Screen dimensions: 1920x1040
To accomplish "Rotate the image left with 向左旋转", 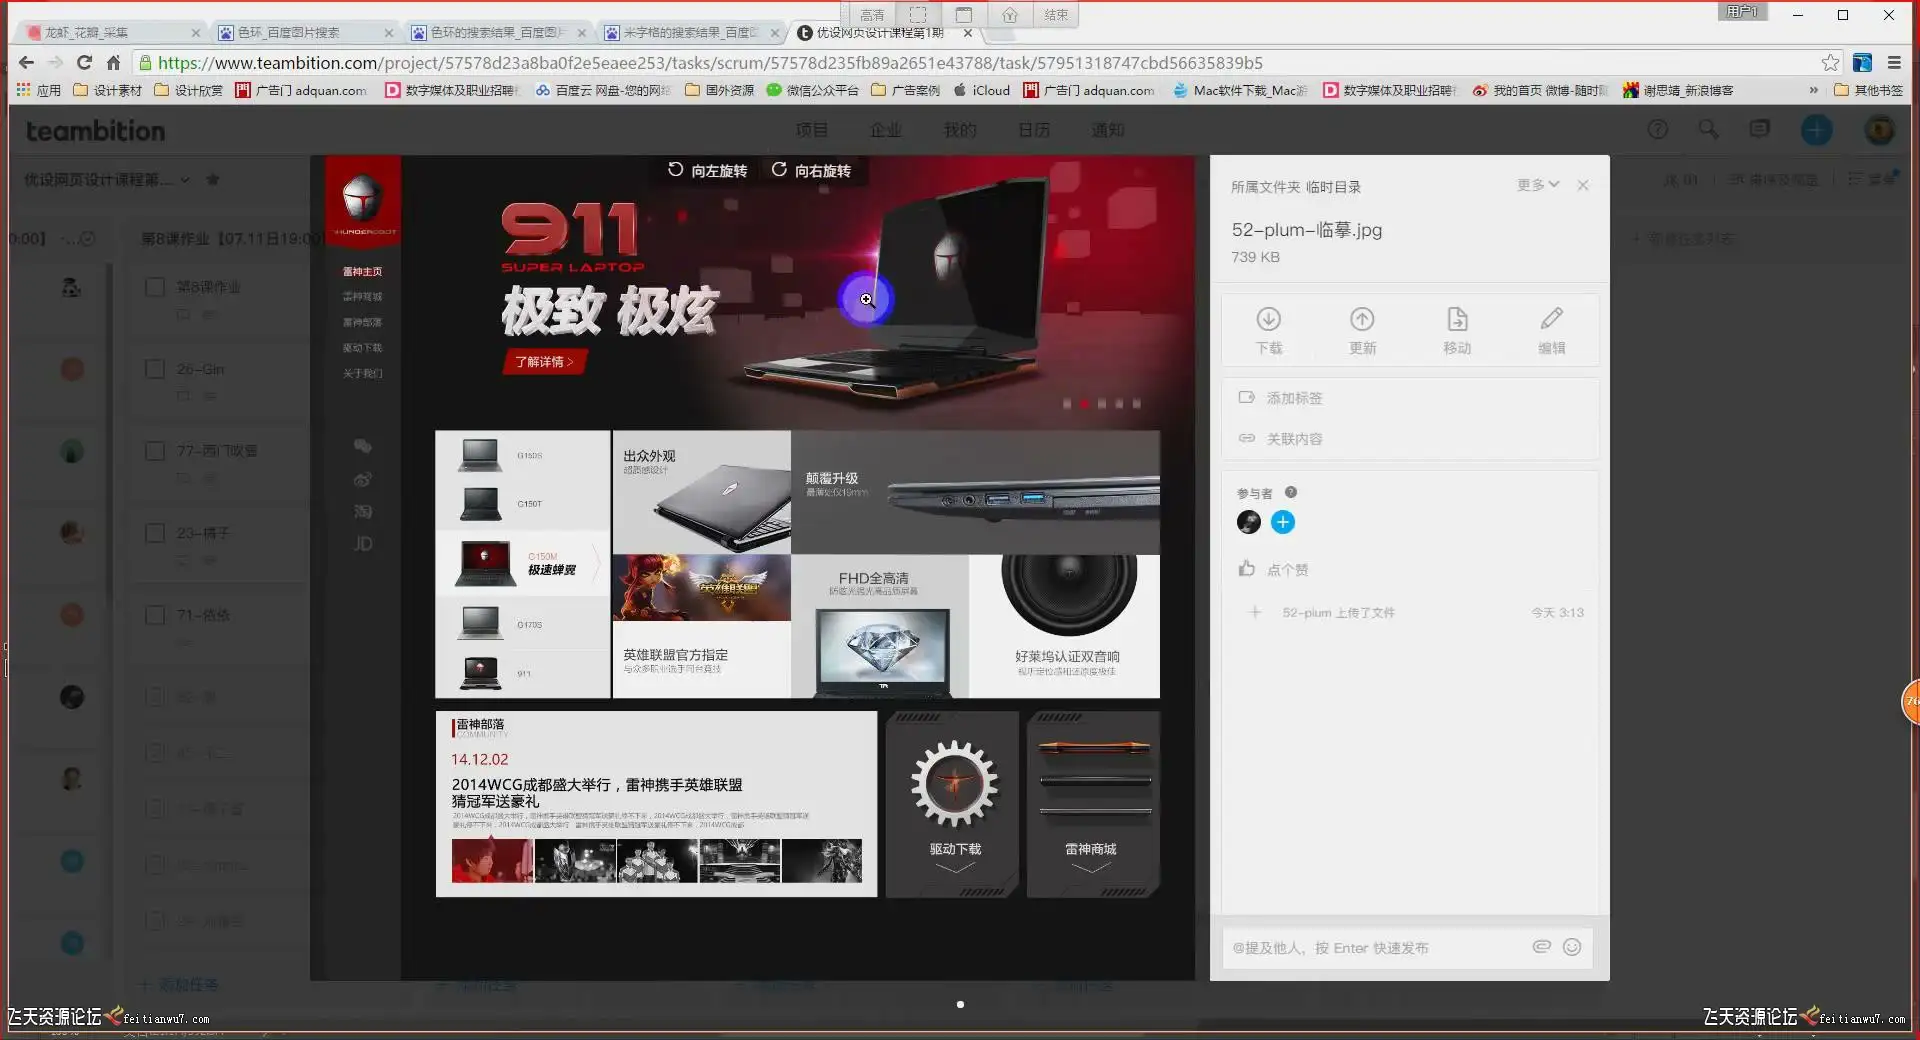I will point(707,171).
